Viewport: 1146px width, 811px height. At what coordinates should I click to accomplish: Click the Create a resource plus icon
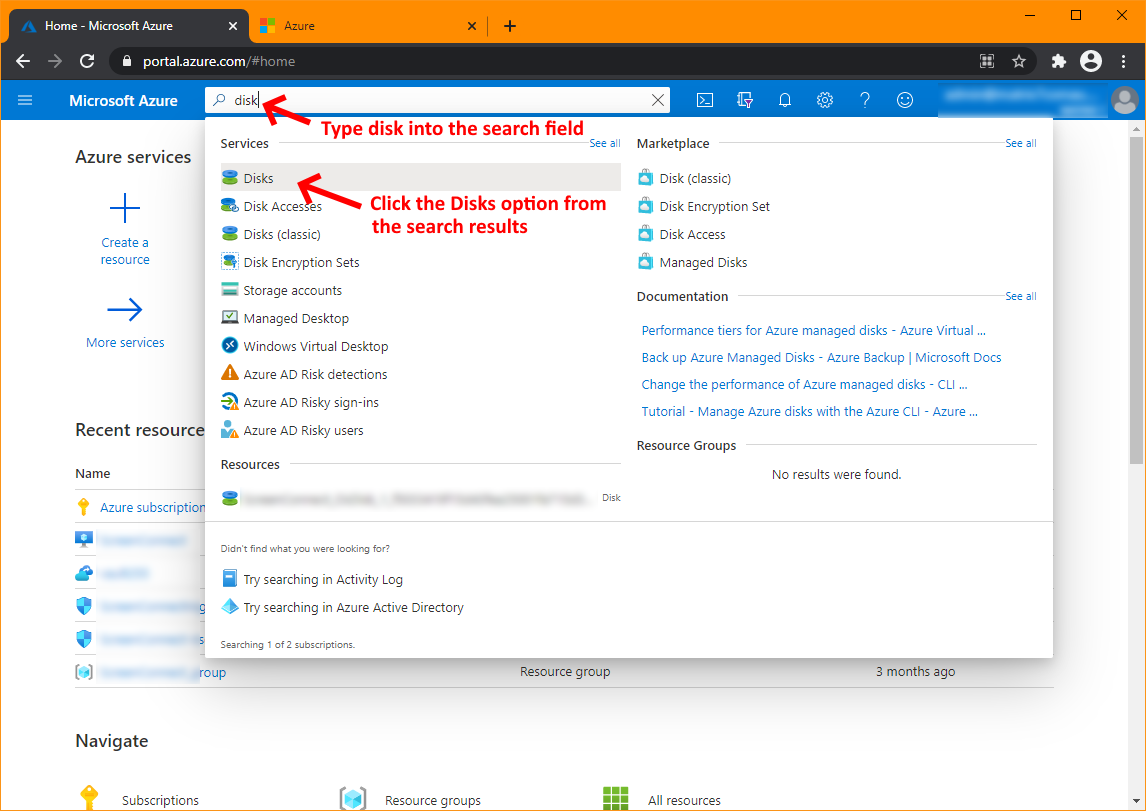124,208
